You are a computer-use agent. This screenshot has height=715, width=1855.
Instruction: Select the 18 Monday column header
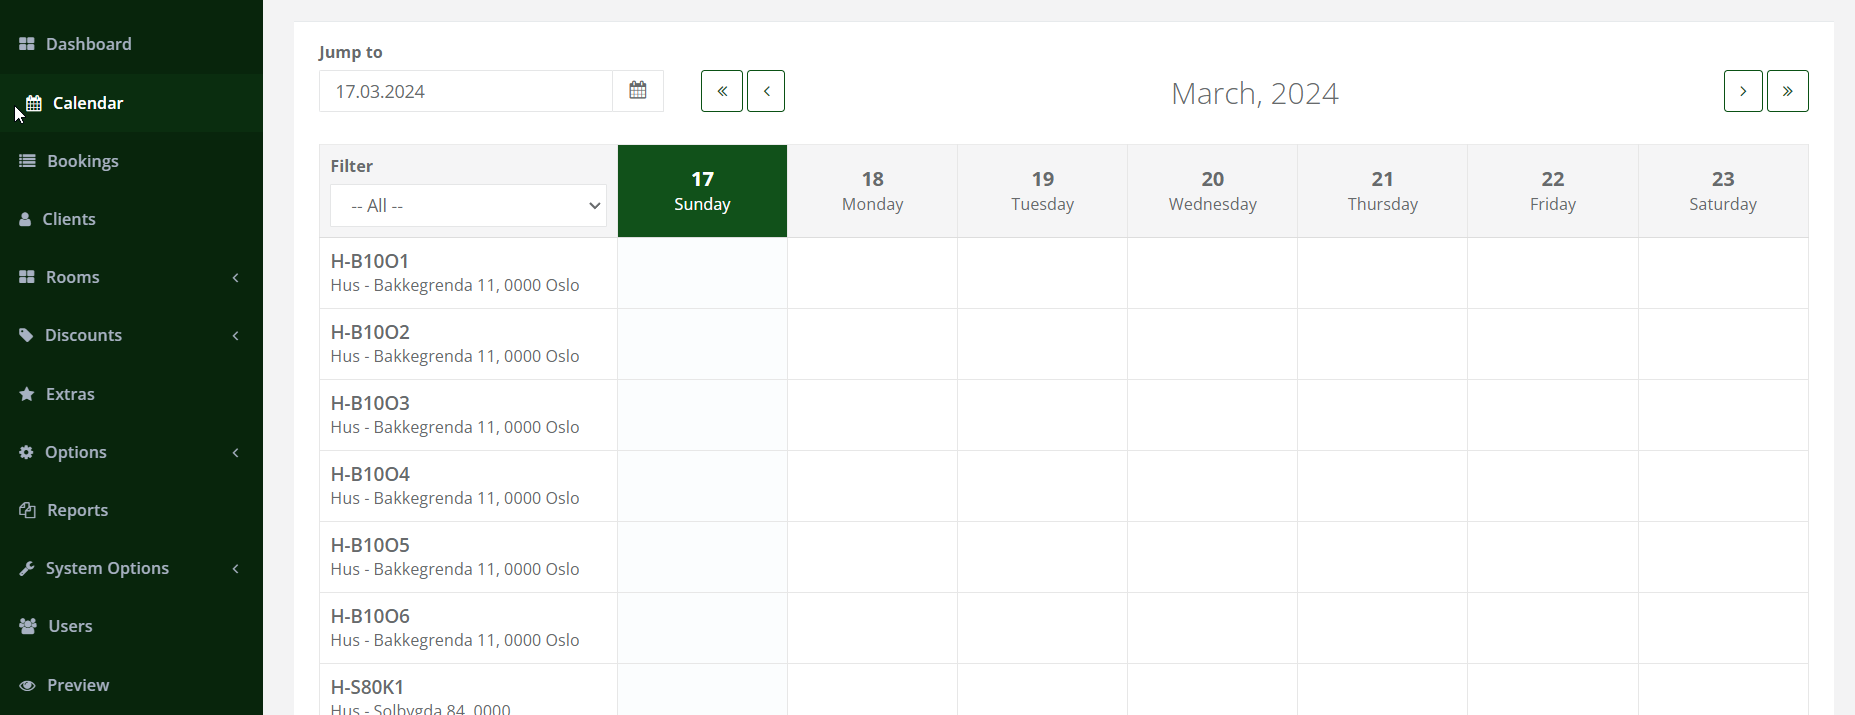click(x=872, y=191)
